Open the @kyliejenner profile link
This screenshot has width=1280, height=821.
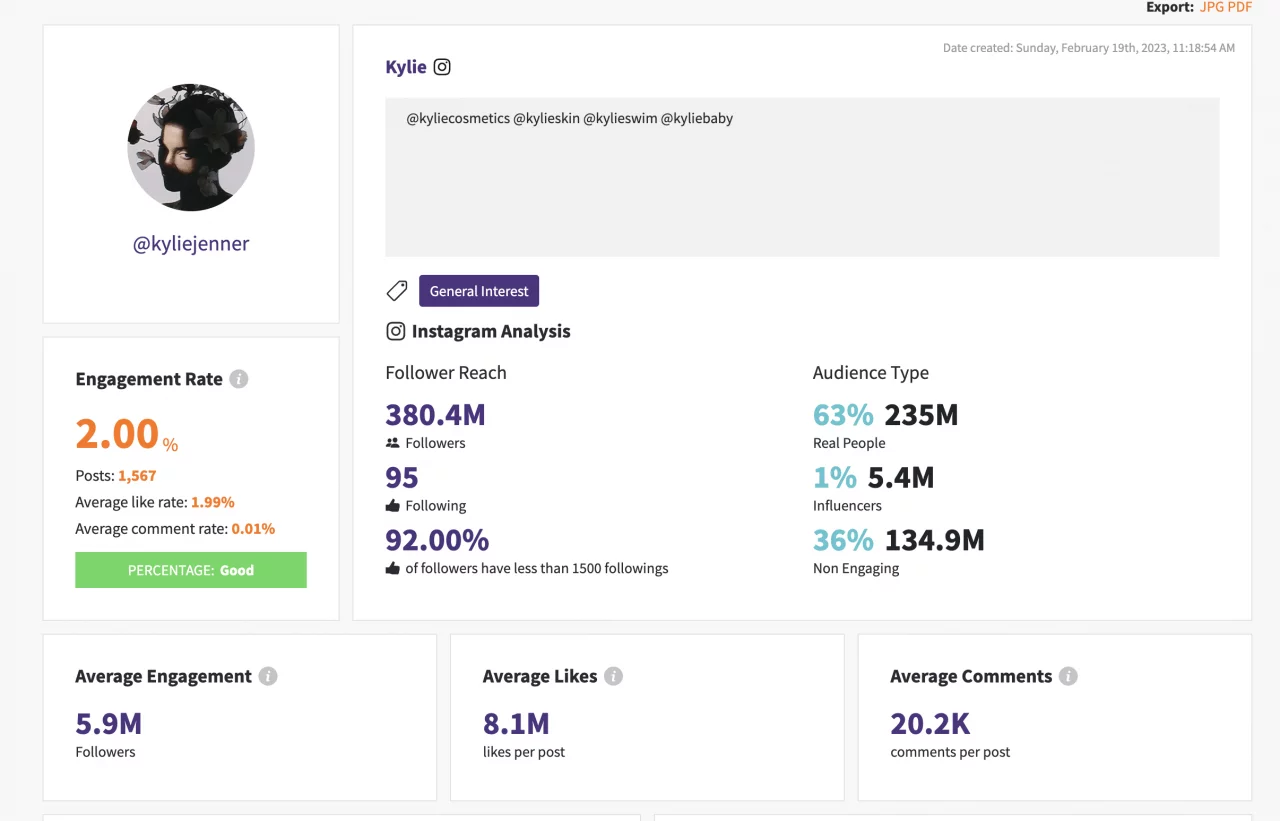pyautogui.click(x=190, y=243)
